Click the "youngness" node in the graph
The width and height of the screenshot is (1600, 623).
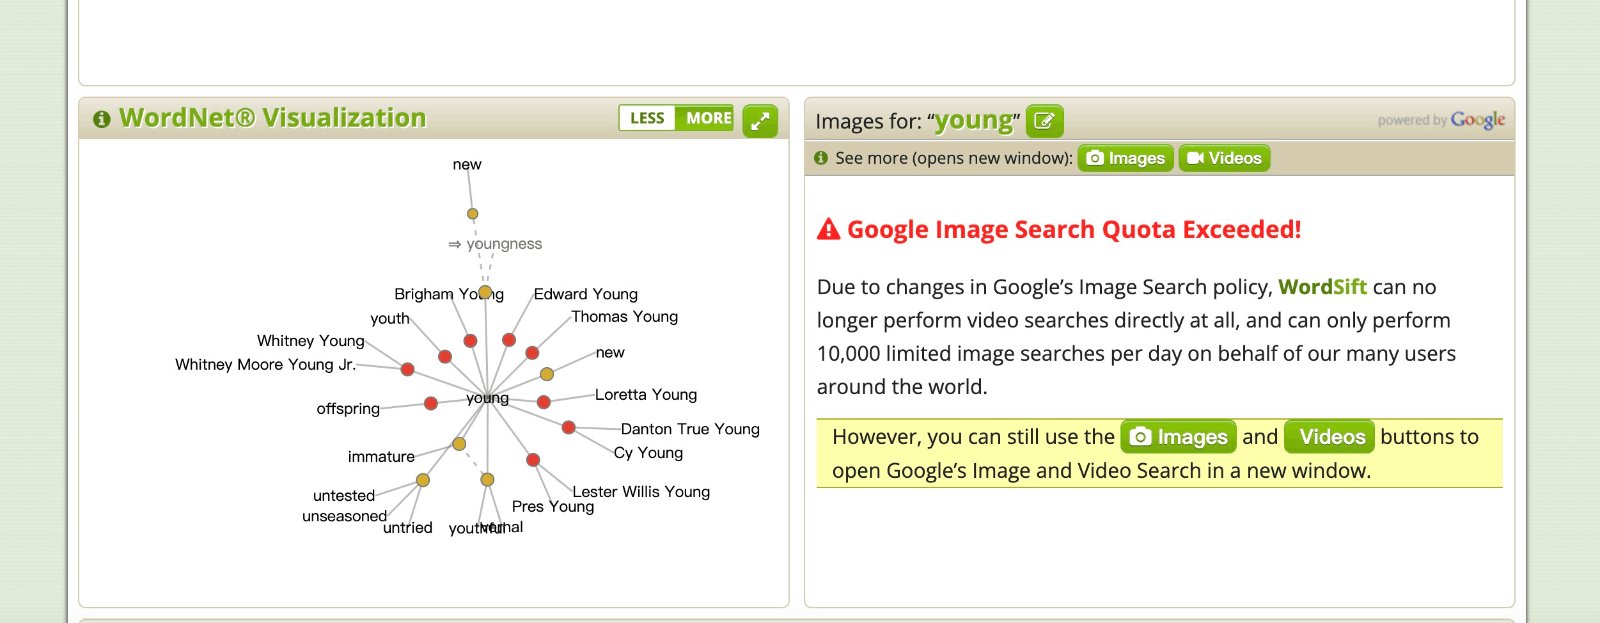coord(503,244)
